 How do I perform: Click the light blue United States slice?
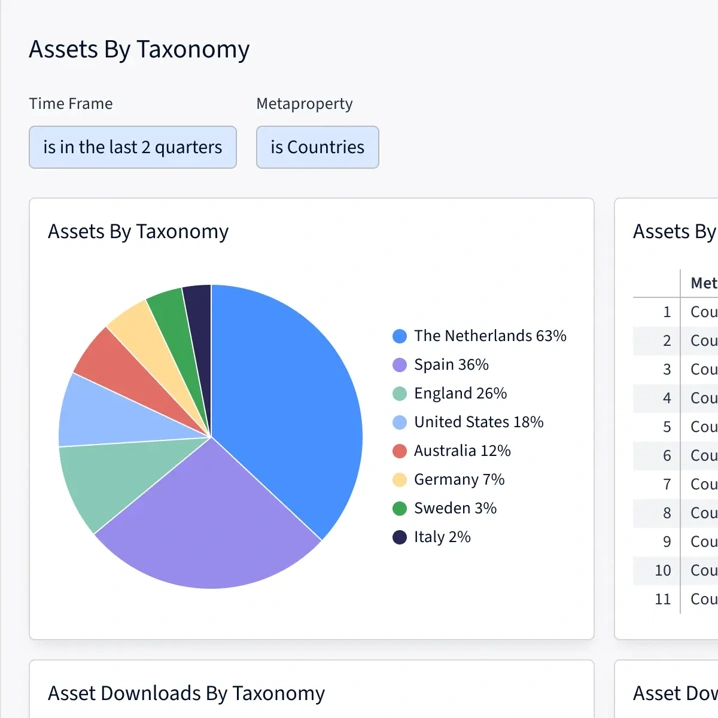coord(90,410)
